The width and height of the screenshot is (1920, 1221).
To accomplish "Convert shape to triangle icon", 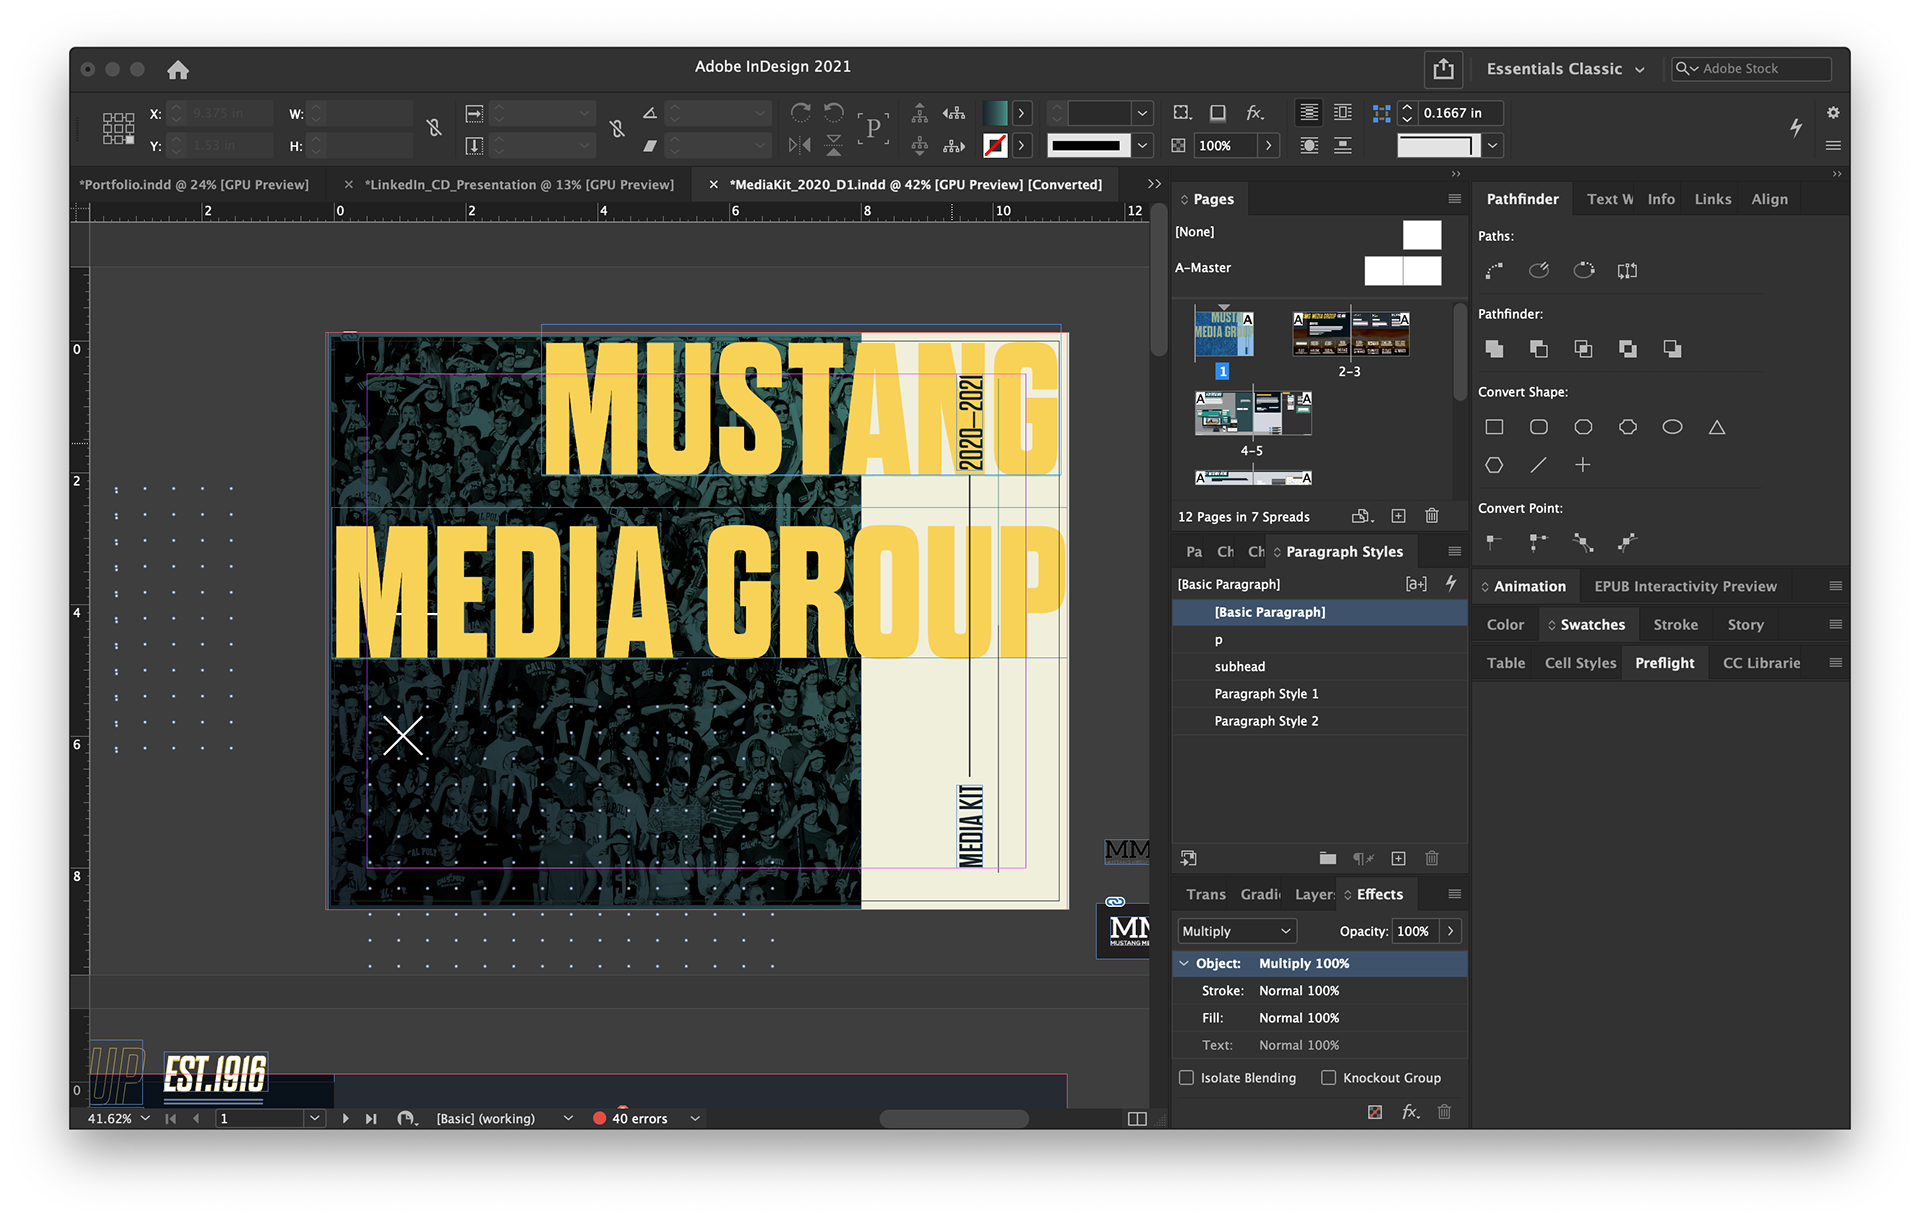I will tap(1717, 427).
